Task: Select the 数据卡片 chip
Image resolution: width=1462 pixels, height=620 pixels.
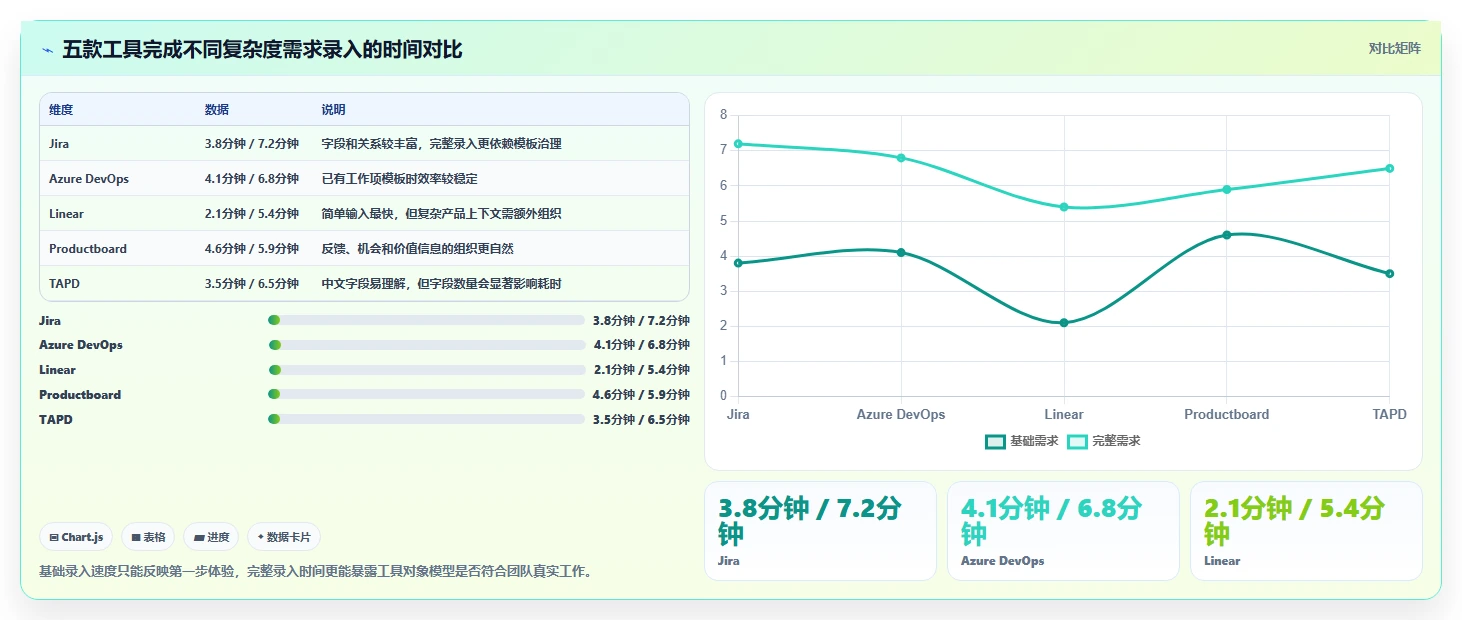Action: 284,537
